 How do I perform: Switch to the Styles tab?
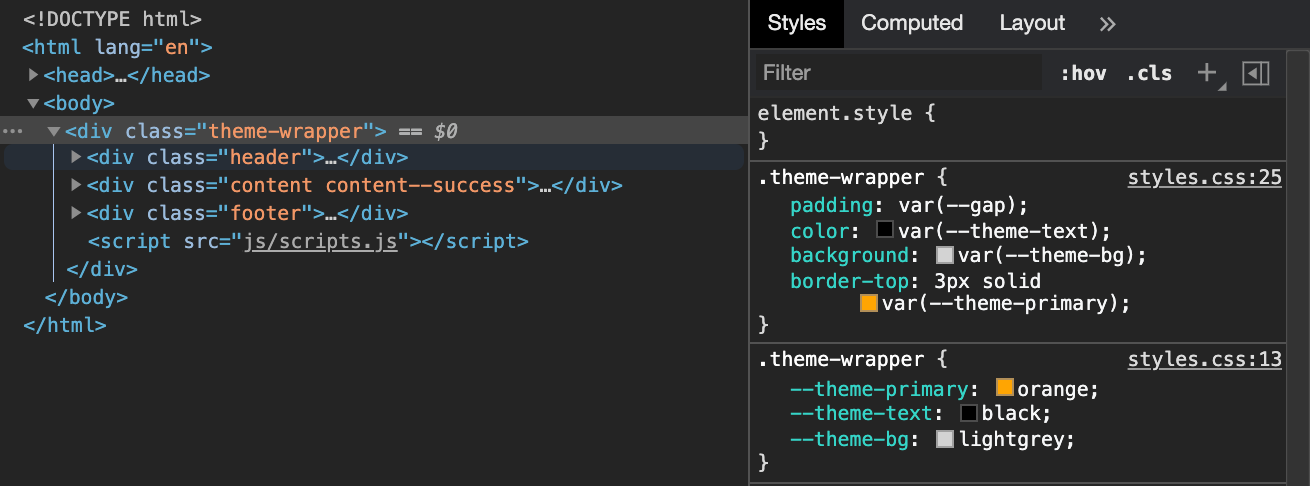(x=797, y=23)
